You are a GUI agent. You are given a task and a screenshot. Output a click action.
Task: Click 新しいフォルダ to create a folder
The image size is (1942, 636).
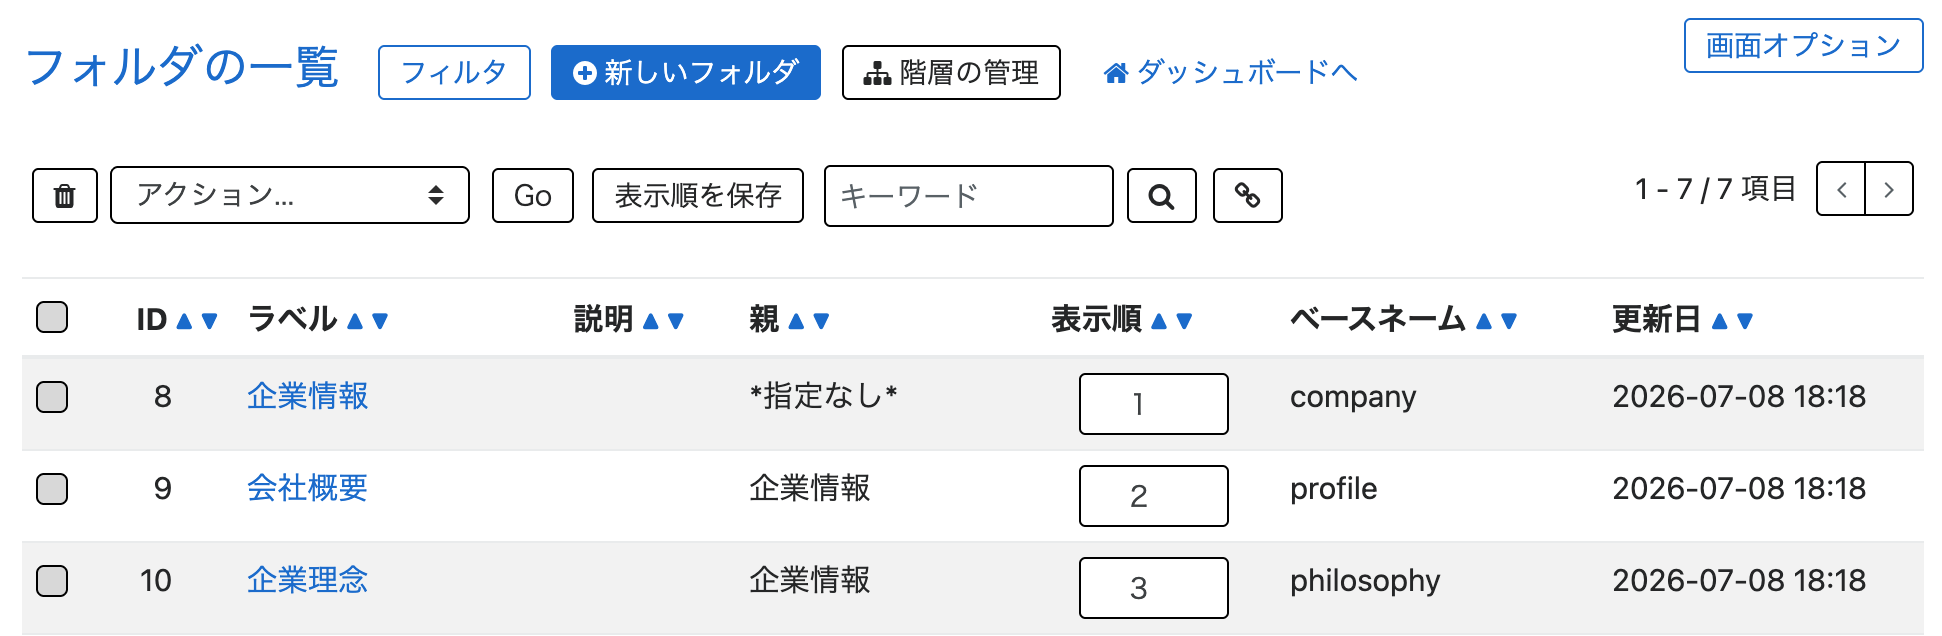click(686, 72)
